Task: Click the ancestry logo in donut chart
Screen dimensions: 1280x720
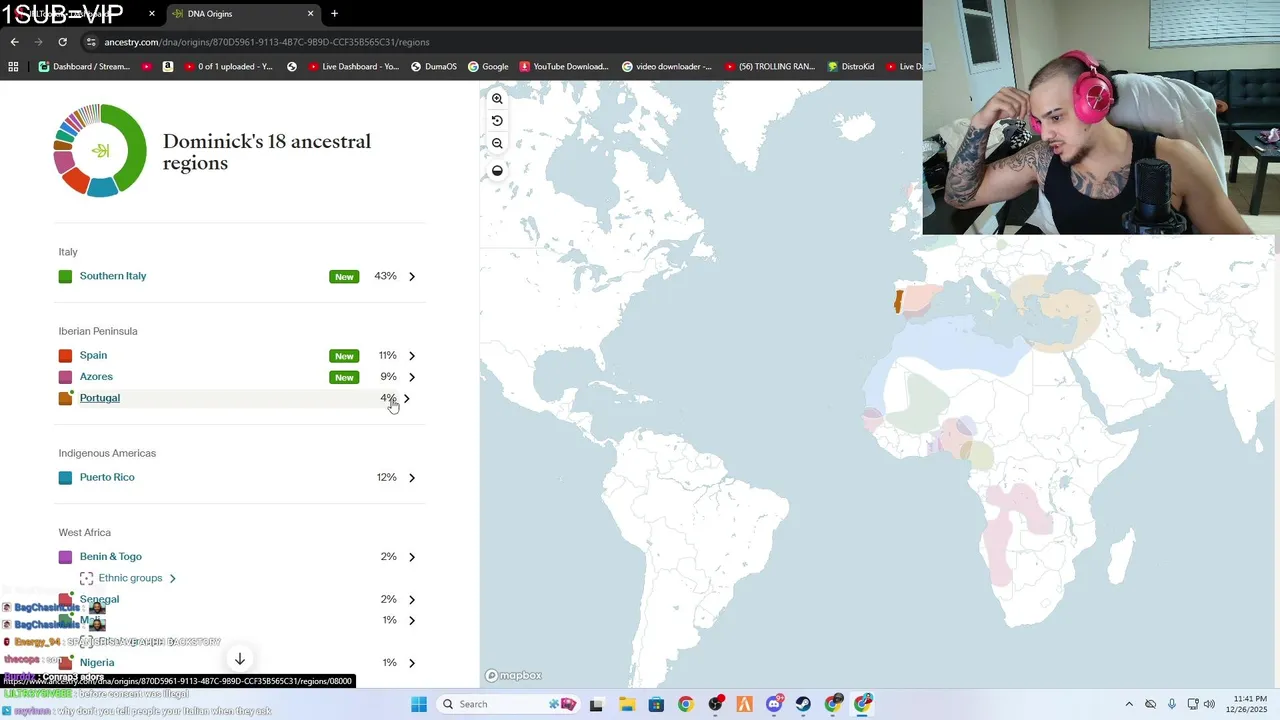Action: click(x=100, y=151)
